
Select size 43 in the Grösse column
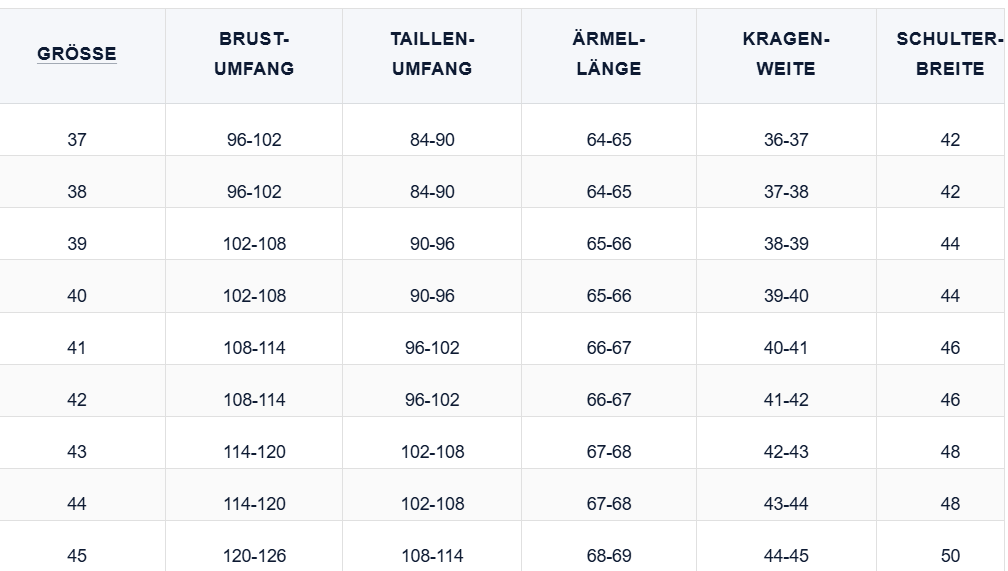77,452
